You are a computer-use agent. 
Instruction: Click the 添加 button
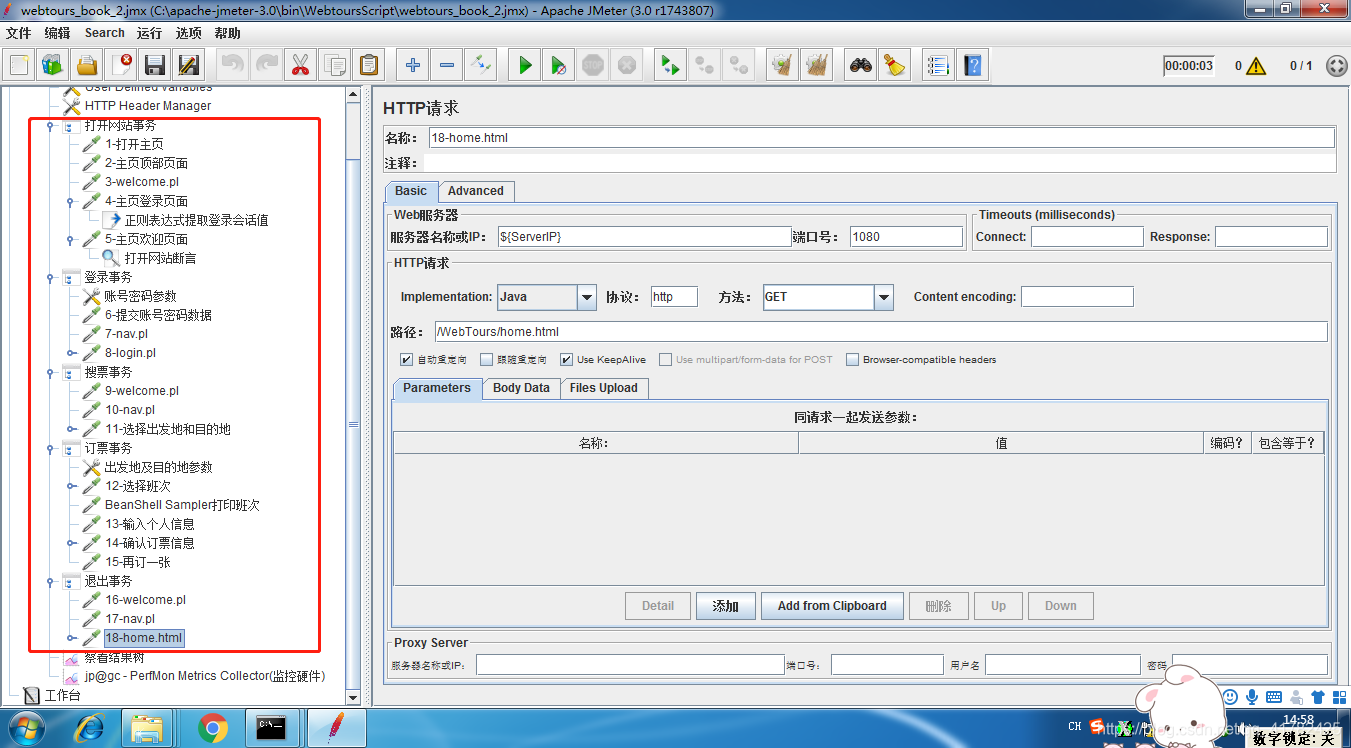click(725, 606)
